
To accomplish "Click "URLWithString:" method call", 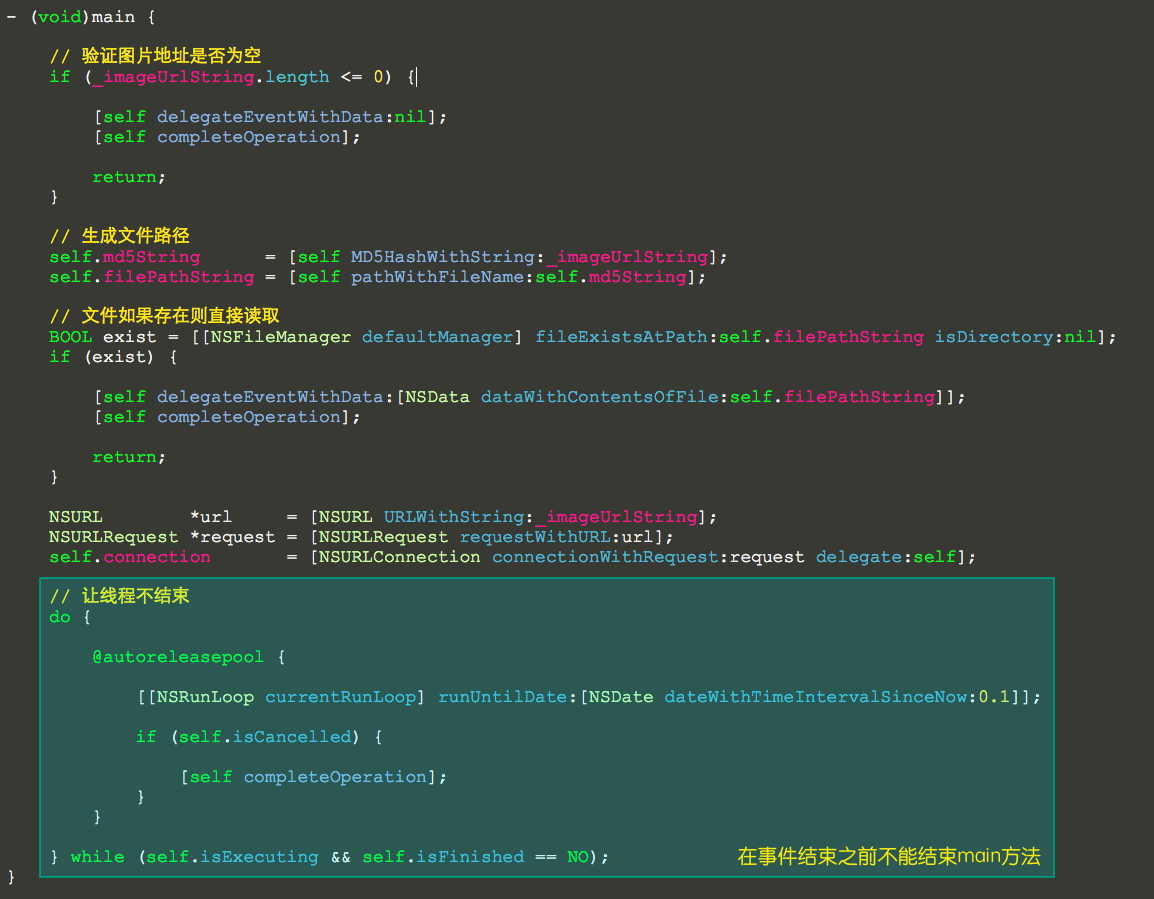I will coord(459,516).
